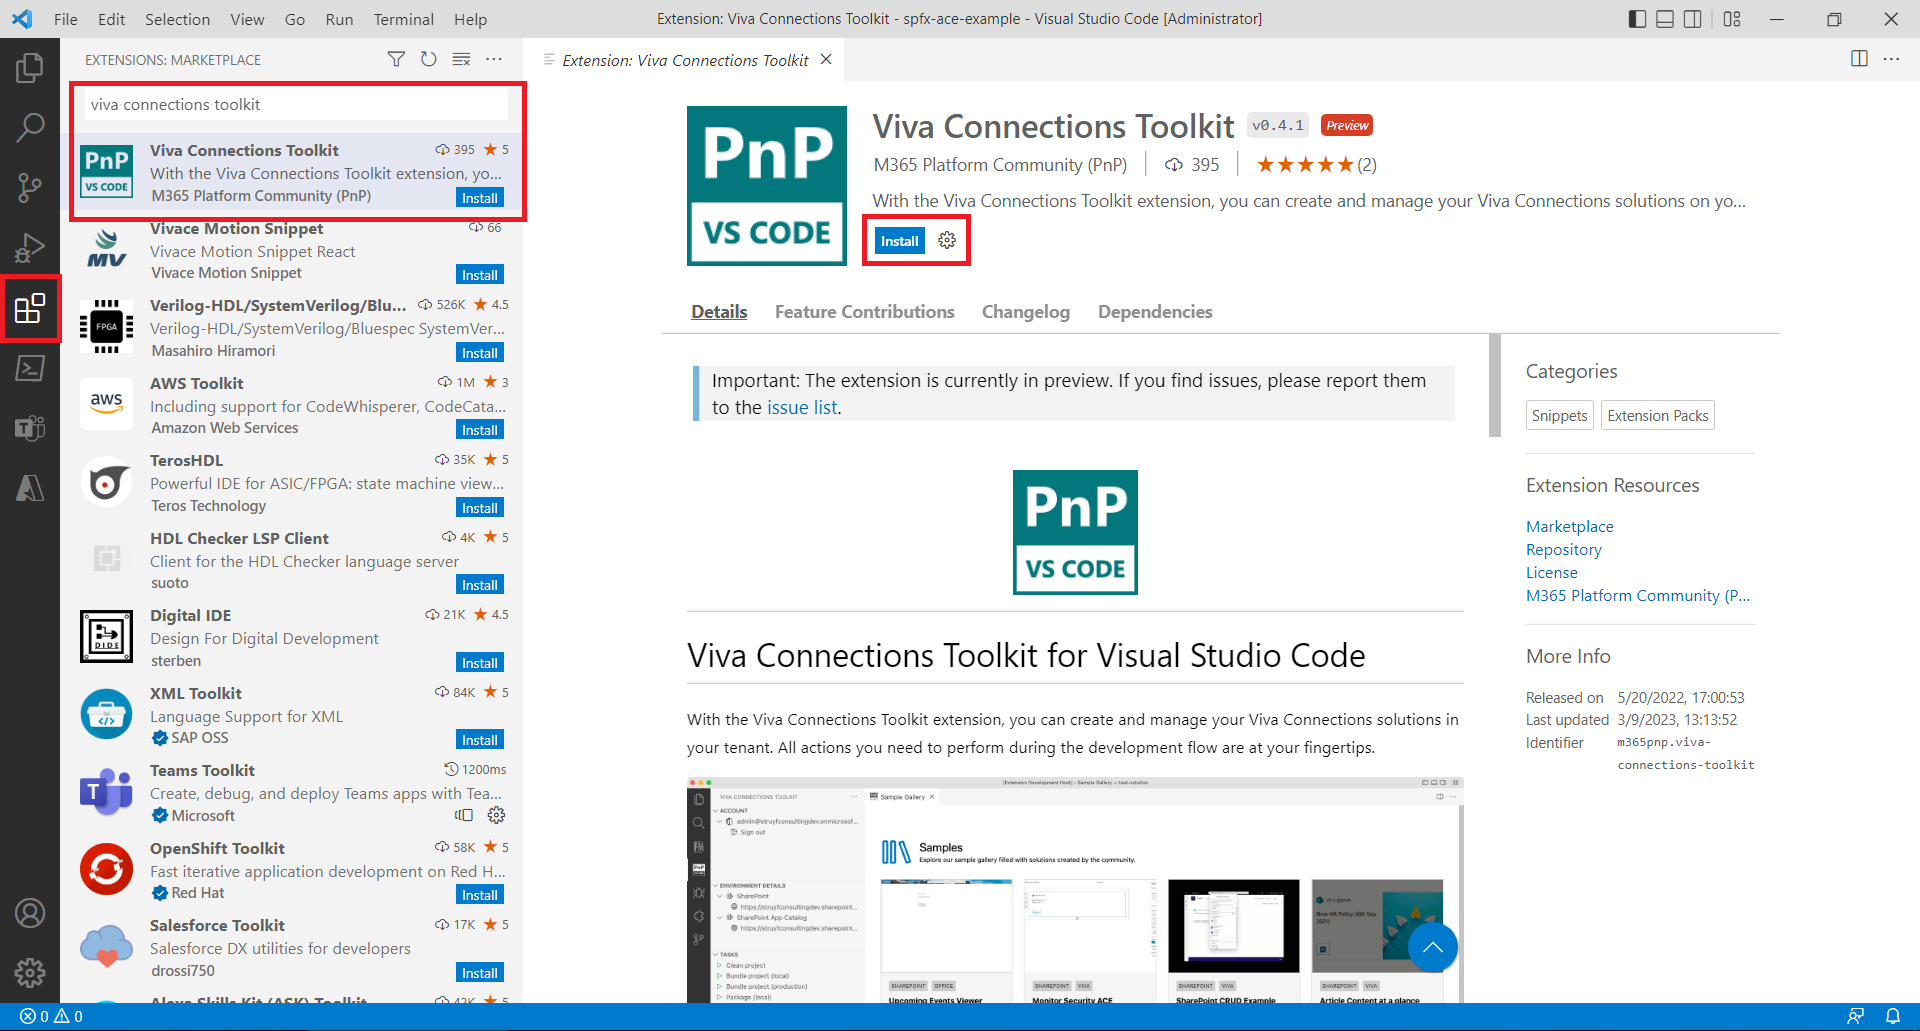Toggle the primary side bar layout button
Viewport: 1920px width, 1031px height.
[x=1637, y=19]
